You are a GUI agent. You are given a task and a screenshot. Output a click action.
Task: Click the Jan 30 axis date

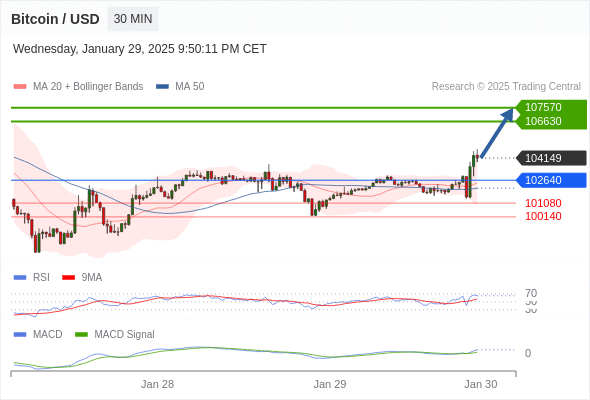click(481, 384)
